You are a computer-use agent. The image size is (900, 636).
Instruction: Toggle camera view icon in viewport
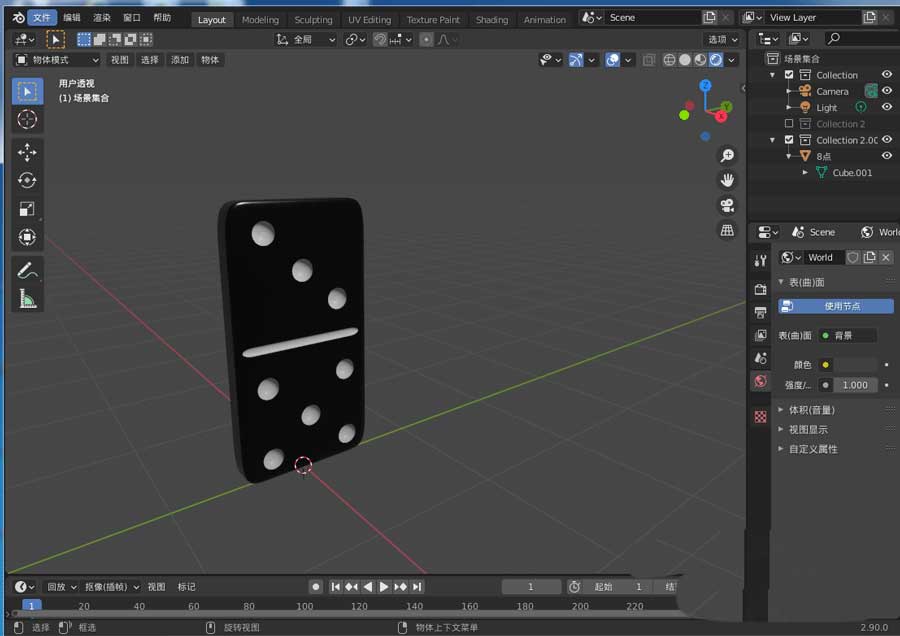click(x=727, y=205)
